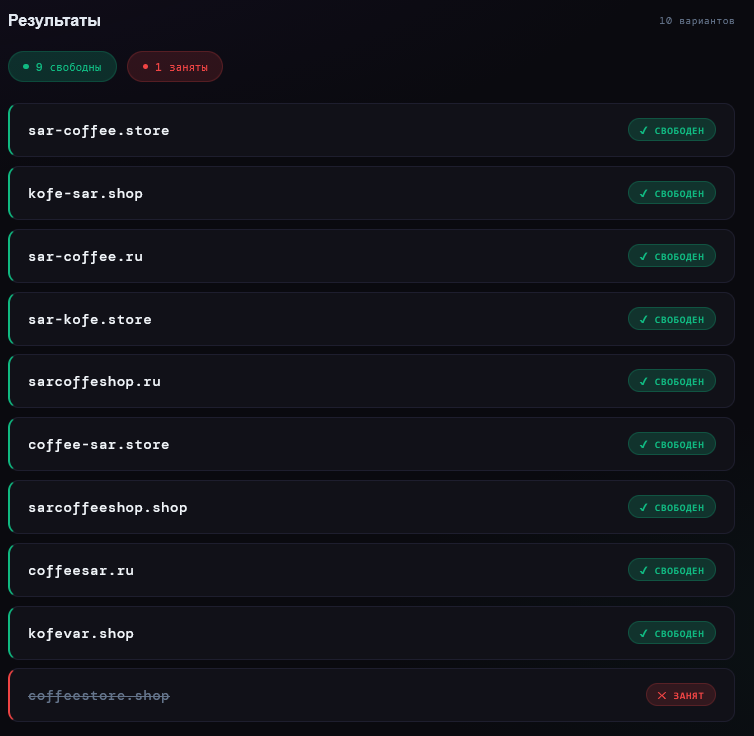Click the checkmark icon beside sar-coffee.store
The width and height of the screenshot is (754, 736).
point(644,130)
